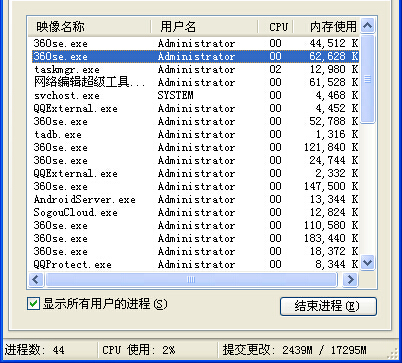Select 360se.exe row using 52,788 K
Screen dimensions: 402x363
point(195,121)
